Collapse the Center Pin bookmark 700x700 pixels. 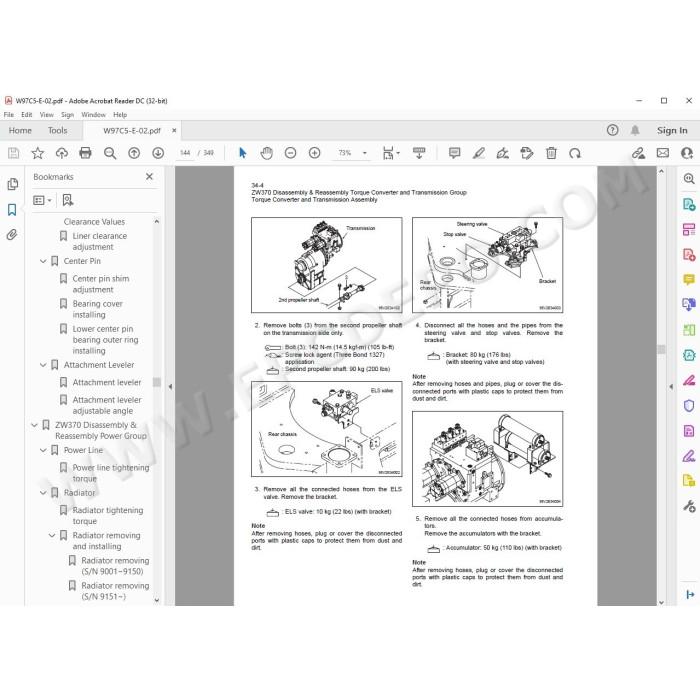click(x=43, y=261)
